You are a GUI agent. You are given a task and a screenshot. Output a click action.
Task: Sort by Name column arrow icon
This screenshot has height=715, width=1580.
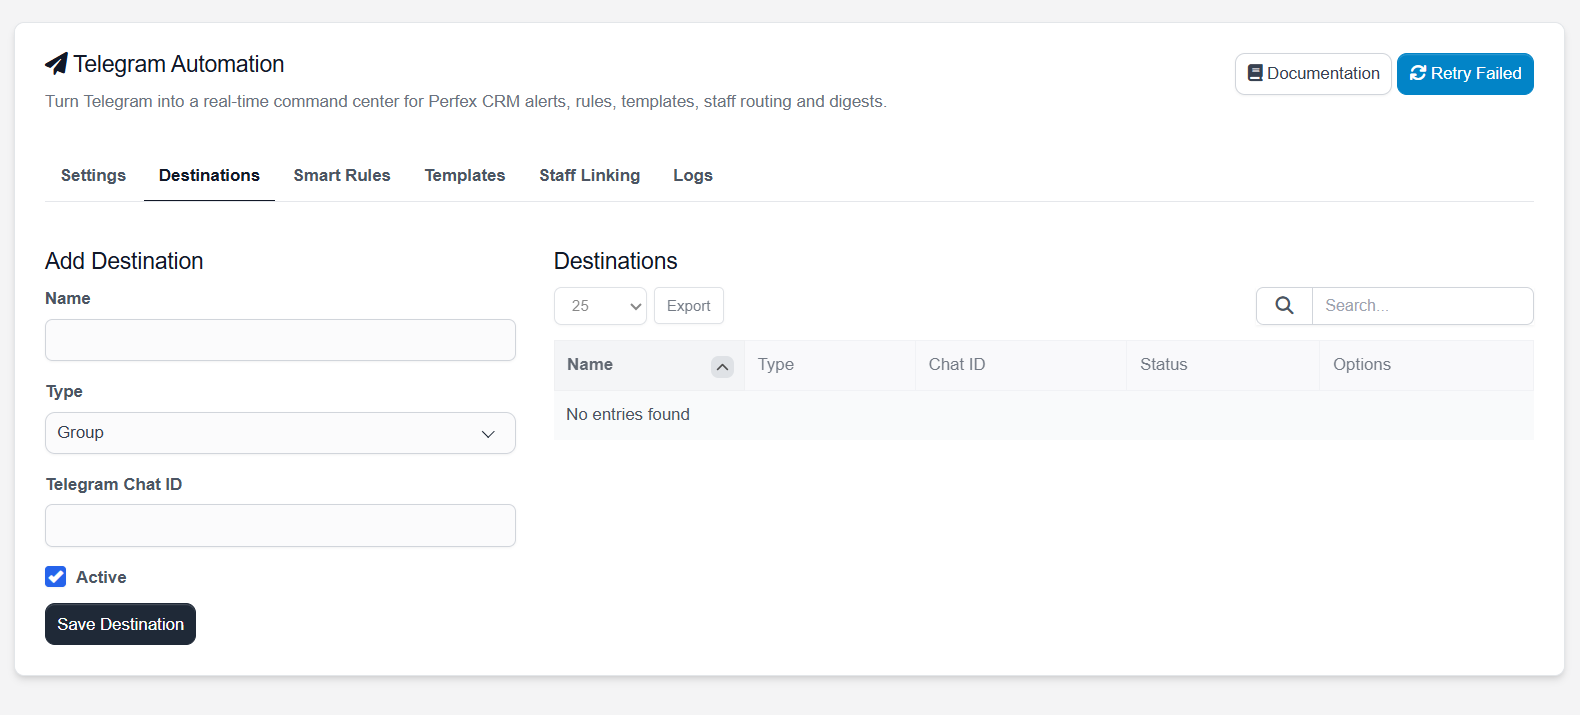pos(722,367)
